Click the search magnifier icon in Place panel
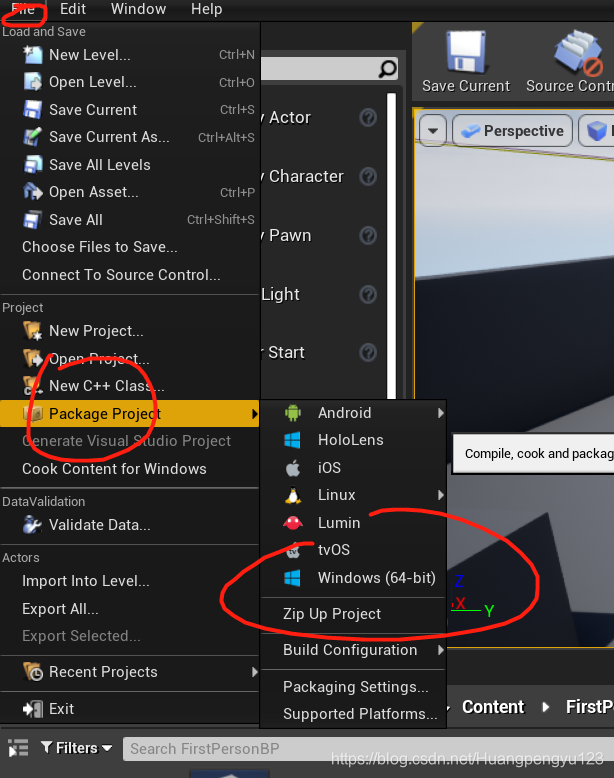614x778 pixels. [388, 68]
